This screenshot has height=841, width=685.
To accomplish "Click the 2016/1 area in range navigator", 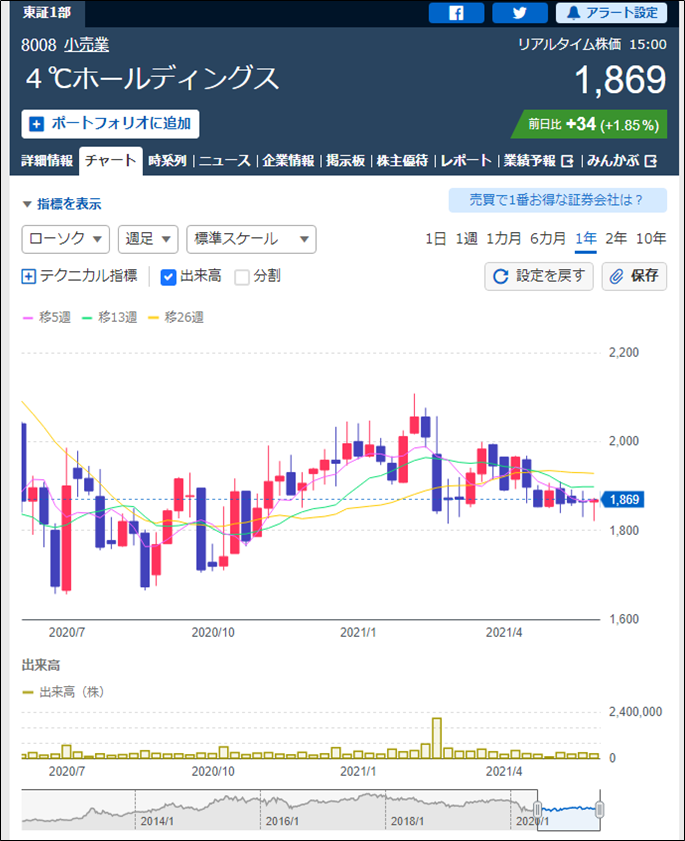I will 282,821.
